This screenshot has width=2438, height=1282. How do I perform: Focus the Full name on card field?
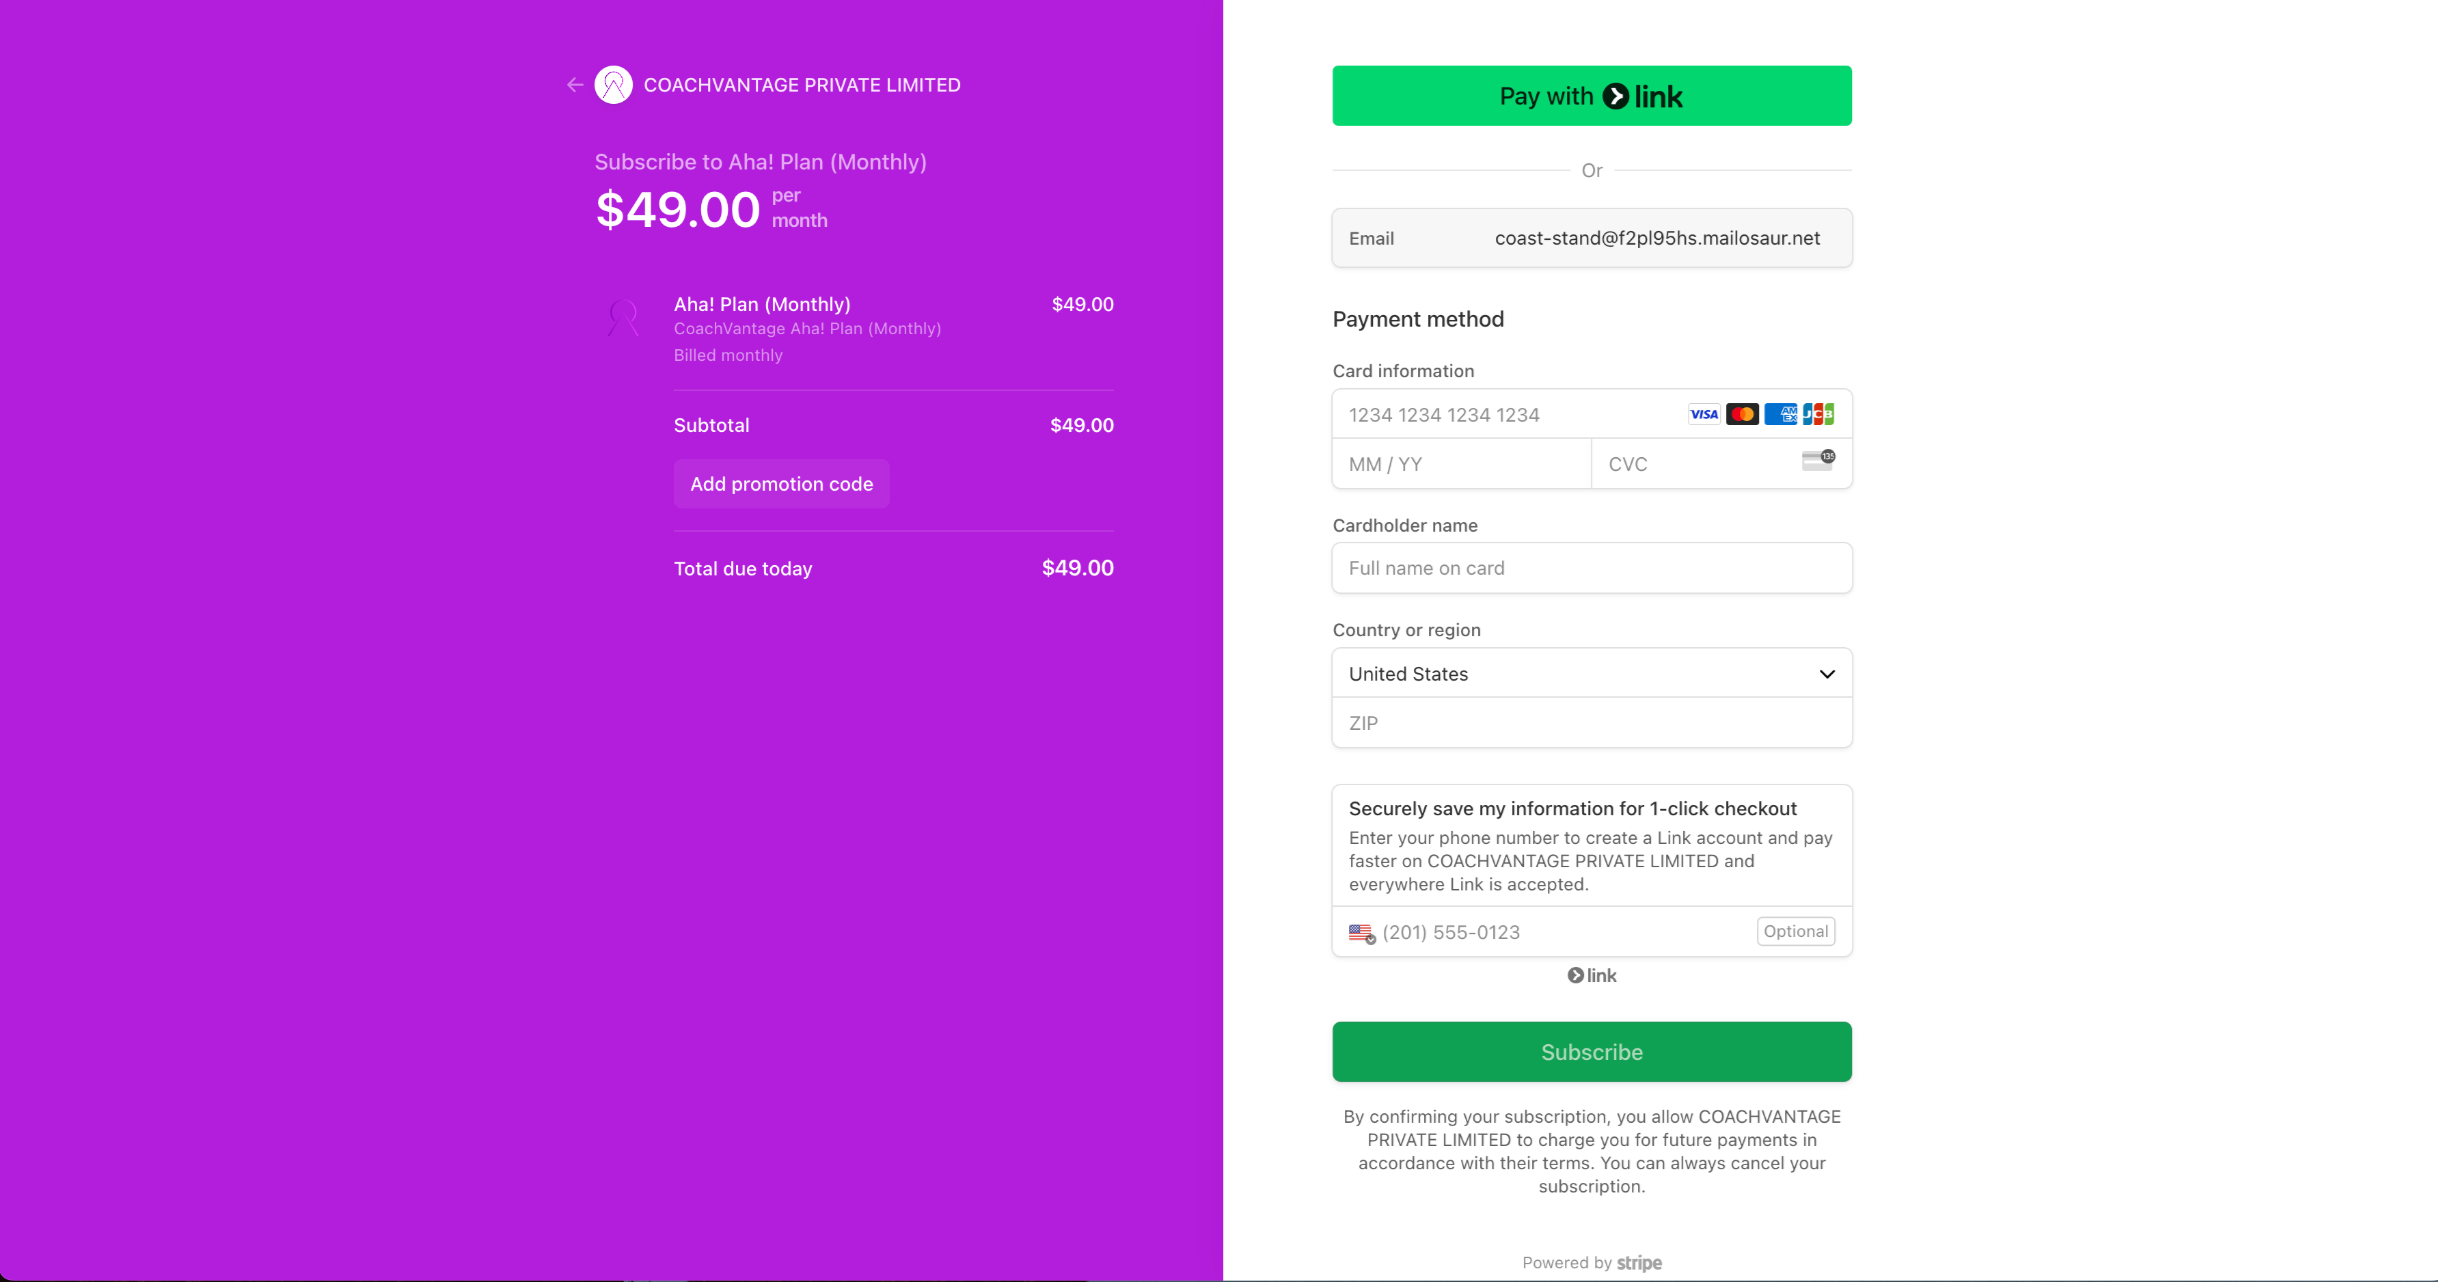pyautogui.click(x=1591, y=568)
